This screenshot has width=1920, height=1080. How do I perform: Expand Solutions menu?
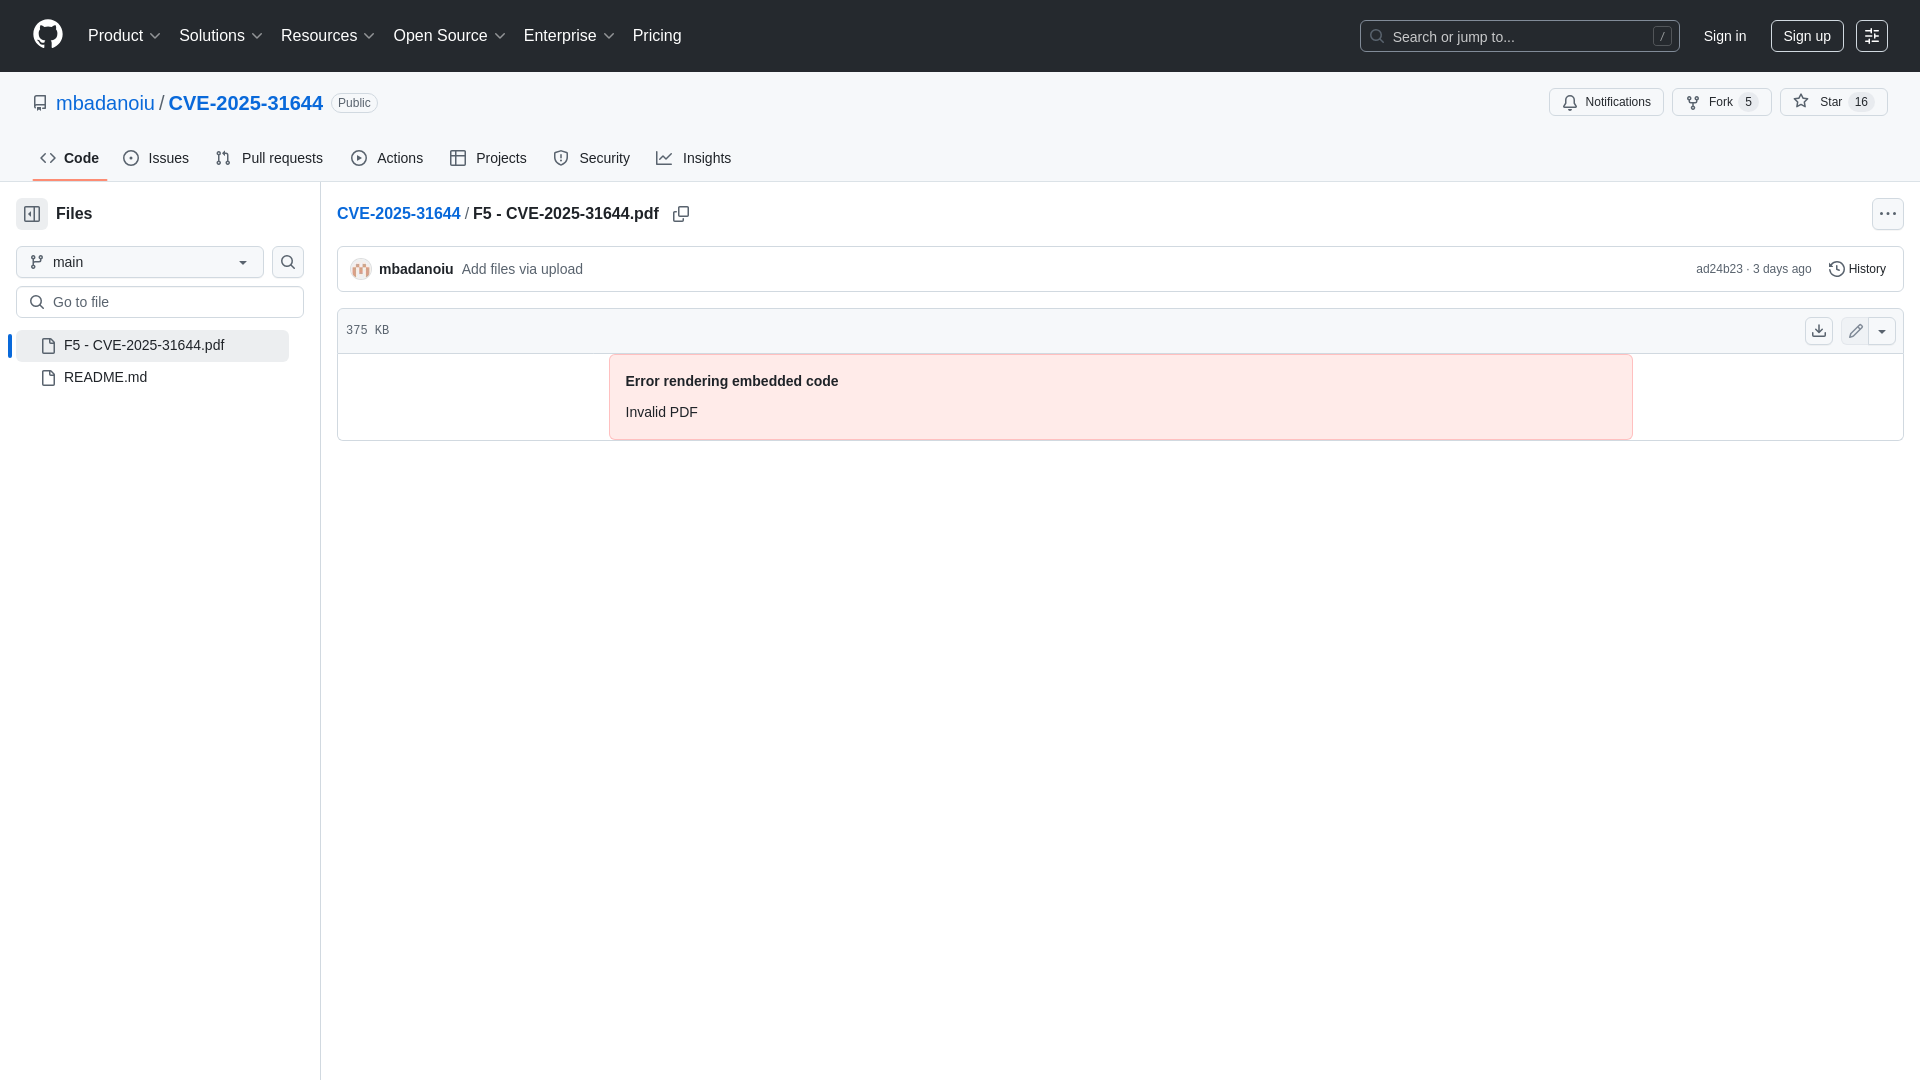click(221, 36)
